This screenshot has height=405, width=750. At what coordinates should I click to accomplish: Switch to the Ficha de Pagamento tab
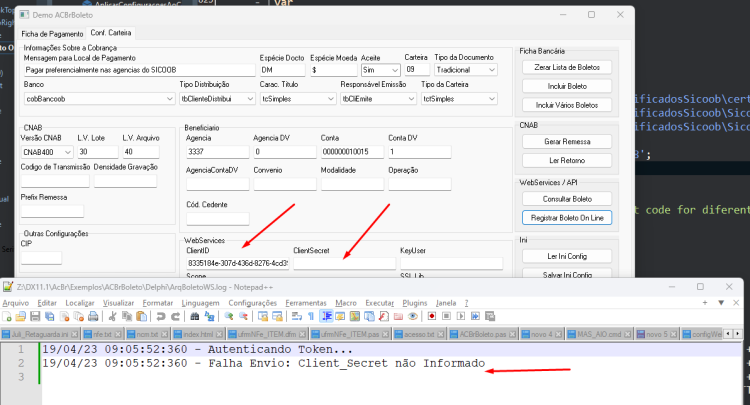52,34
